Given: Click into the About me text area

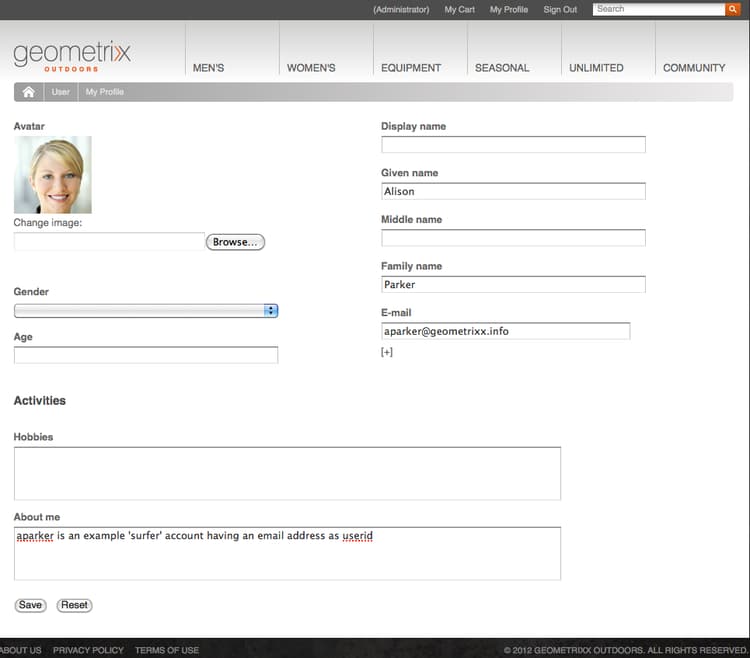Looking at the screenshot, I should tap(287, 554).
